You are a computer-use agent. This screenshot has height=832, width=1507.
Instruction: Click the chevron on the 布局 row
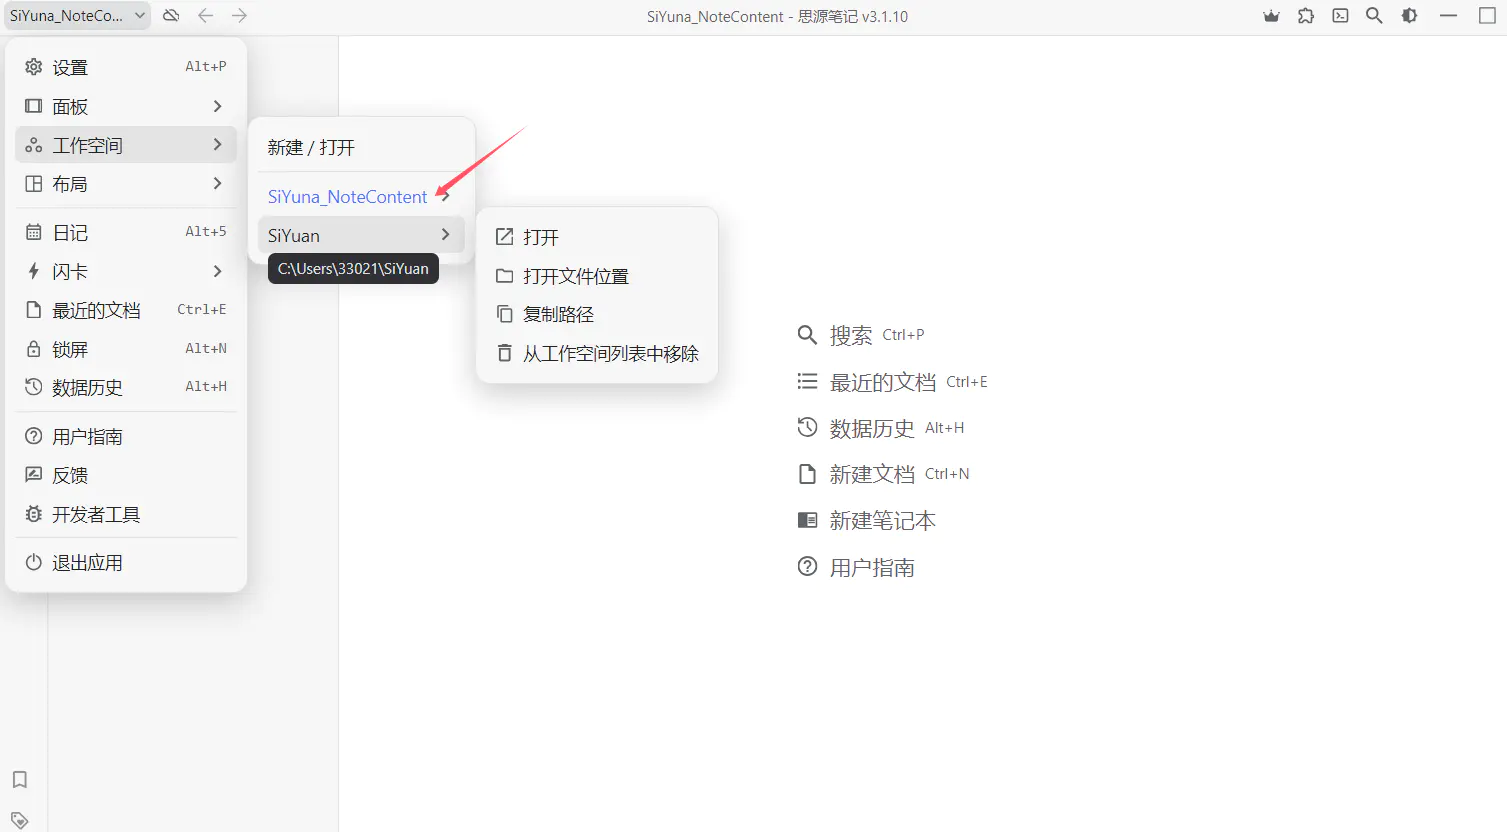[x=217, y=184]
